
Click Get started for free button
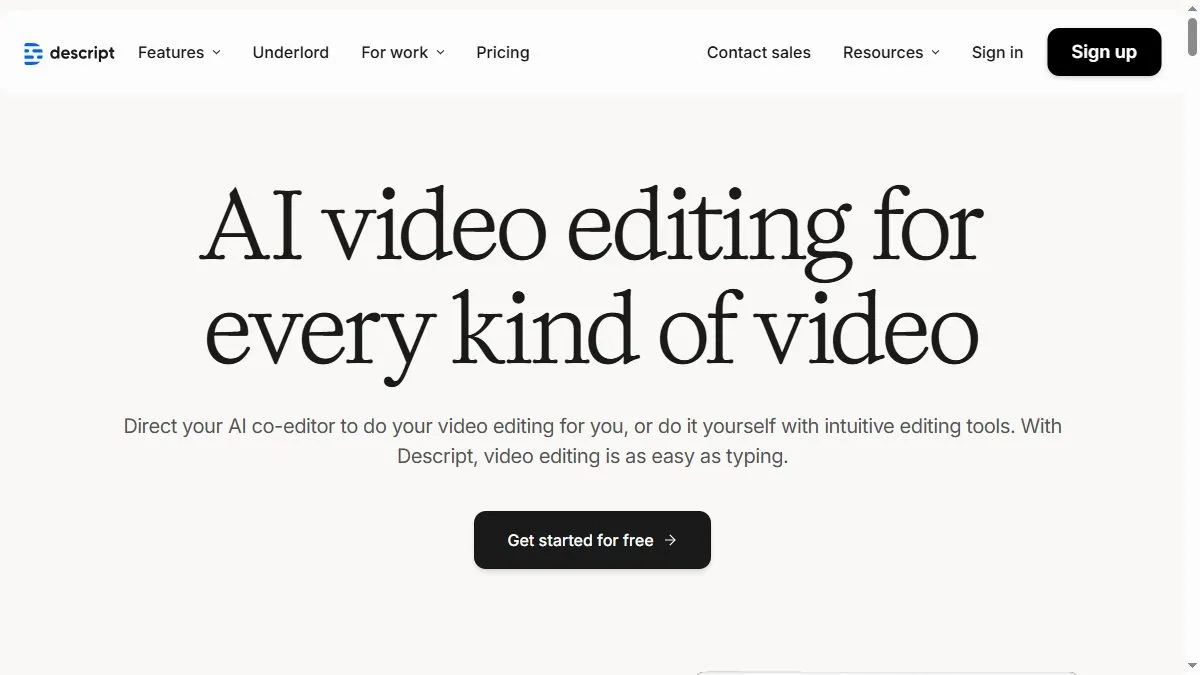[x=592, y=540]
